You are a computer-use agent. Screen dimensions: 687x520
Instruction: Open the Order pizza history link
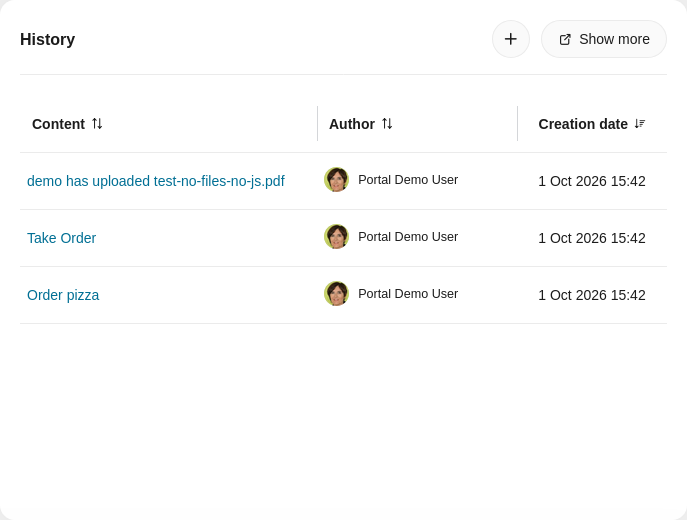(63, 295)
